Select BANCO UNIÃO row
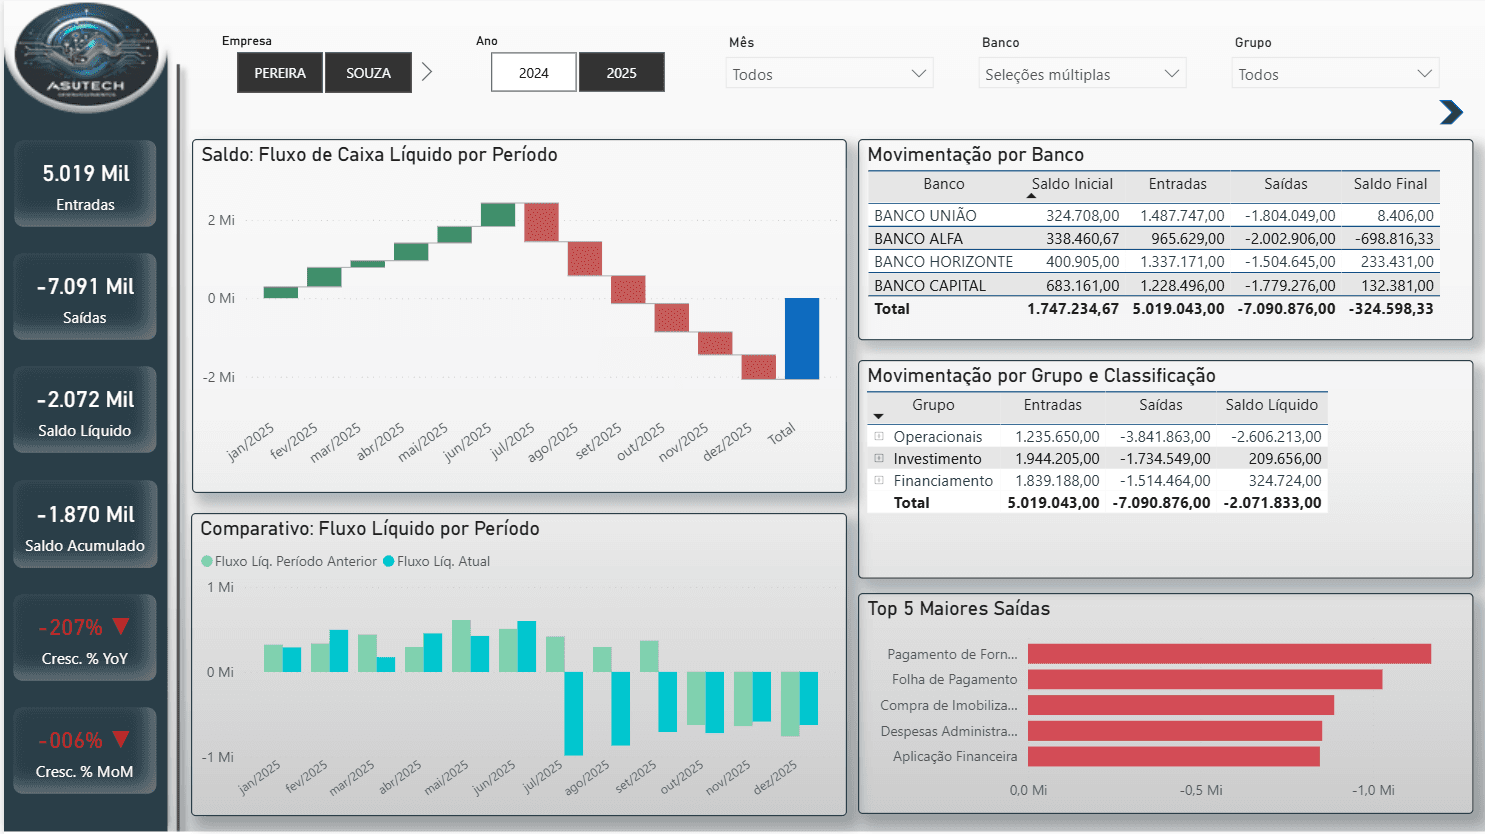Viewport: 1485px width, 834px height. (1154, 215)
